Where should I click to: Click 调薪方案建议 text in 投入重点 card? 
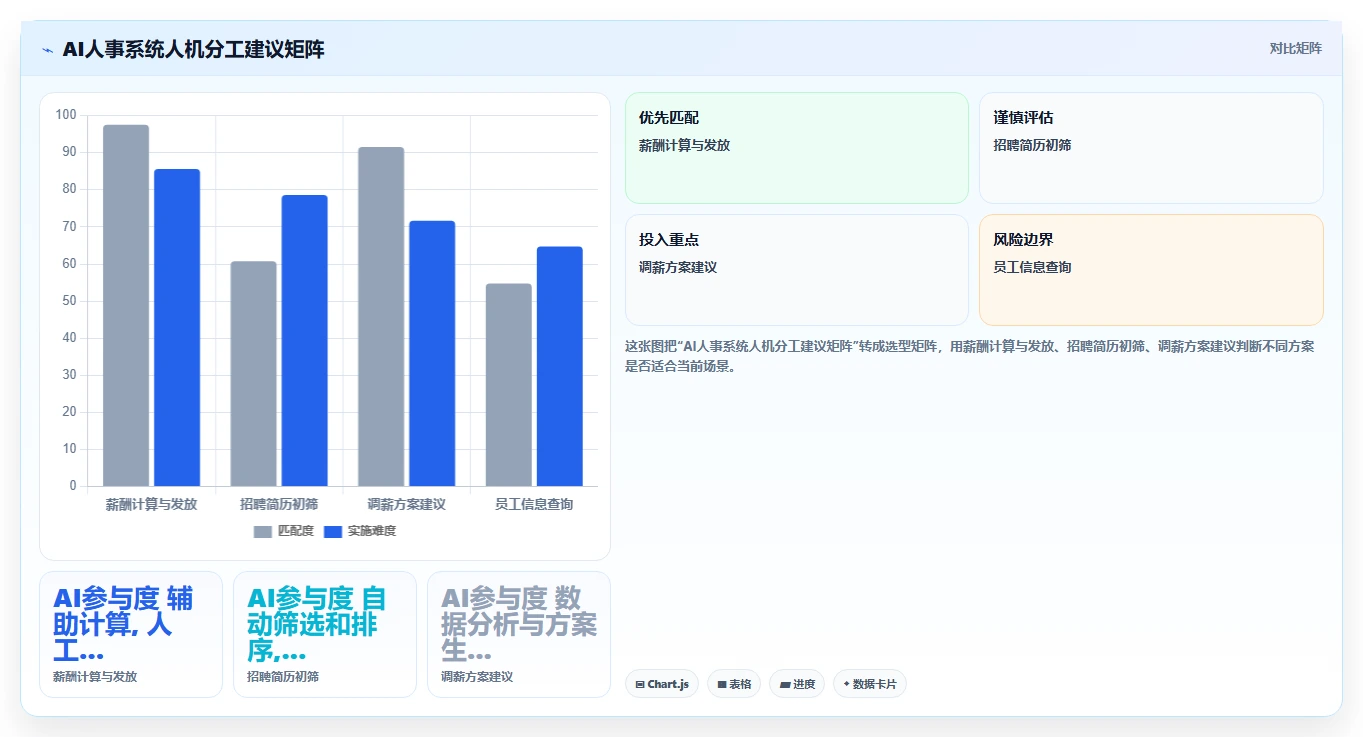coord(678,267)
